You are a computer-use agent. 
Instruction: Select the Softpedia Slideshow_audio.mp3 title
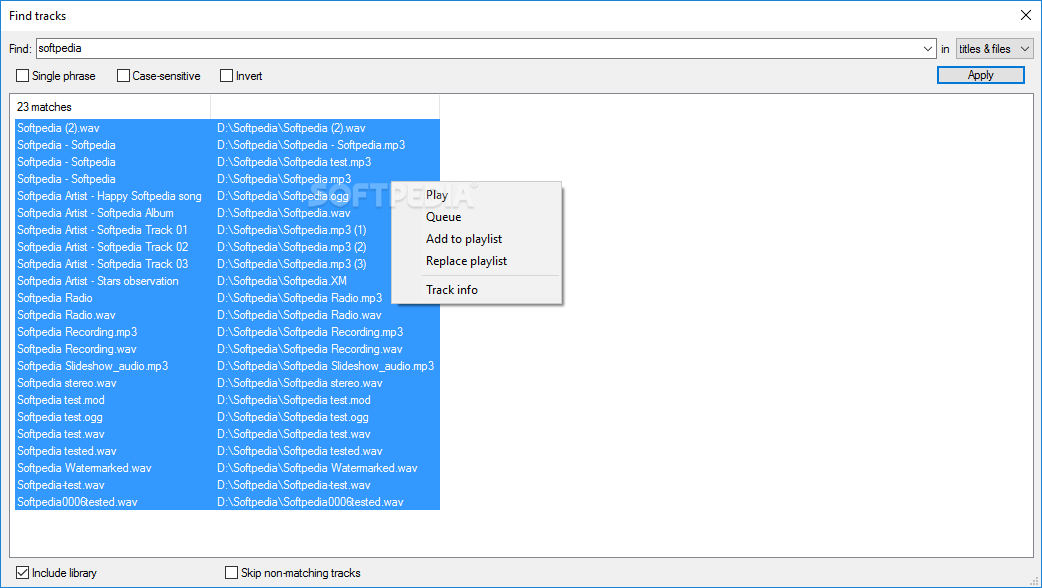coord(92,365)
